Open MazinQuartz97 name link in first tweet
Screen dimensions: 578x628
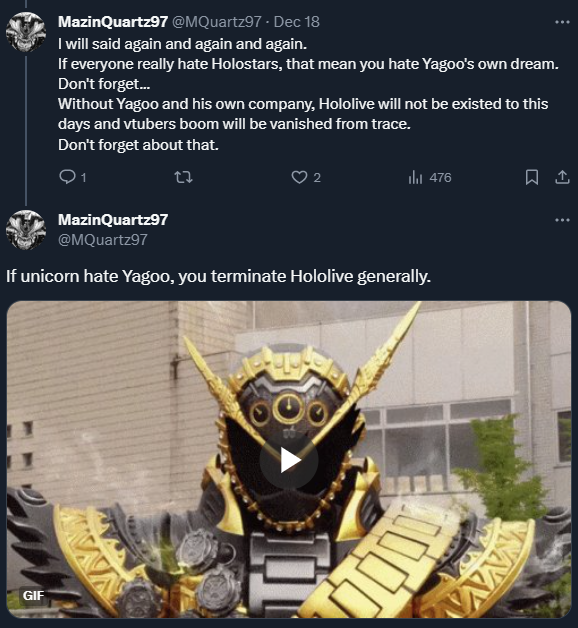[x=113, y=22]
